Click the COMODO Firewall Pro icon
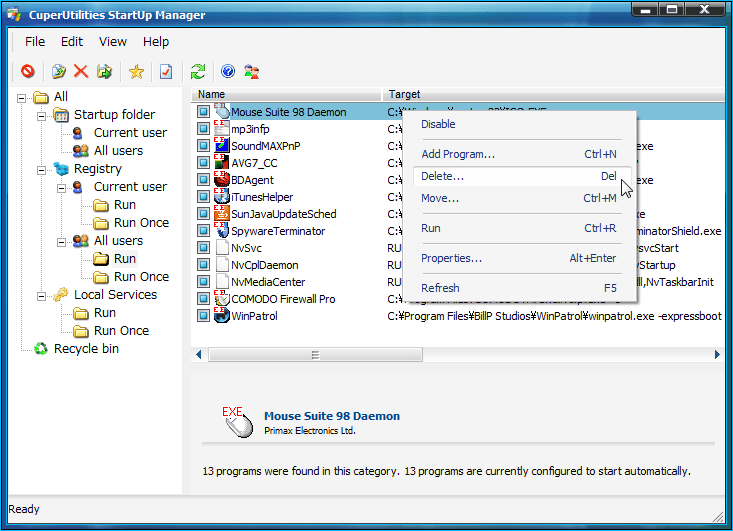Viewport: 733px width, 531px height. [x=222, y=298]
